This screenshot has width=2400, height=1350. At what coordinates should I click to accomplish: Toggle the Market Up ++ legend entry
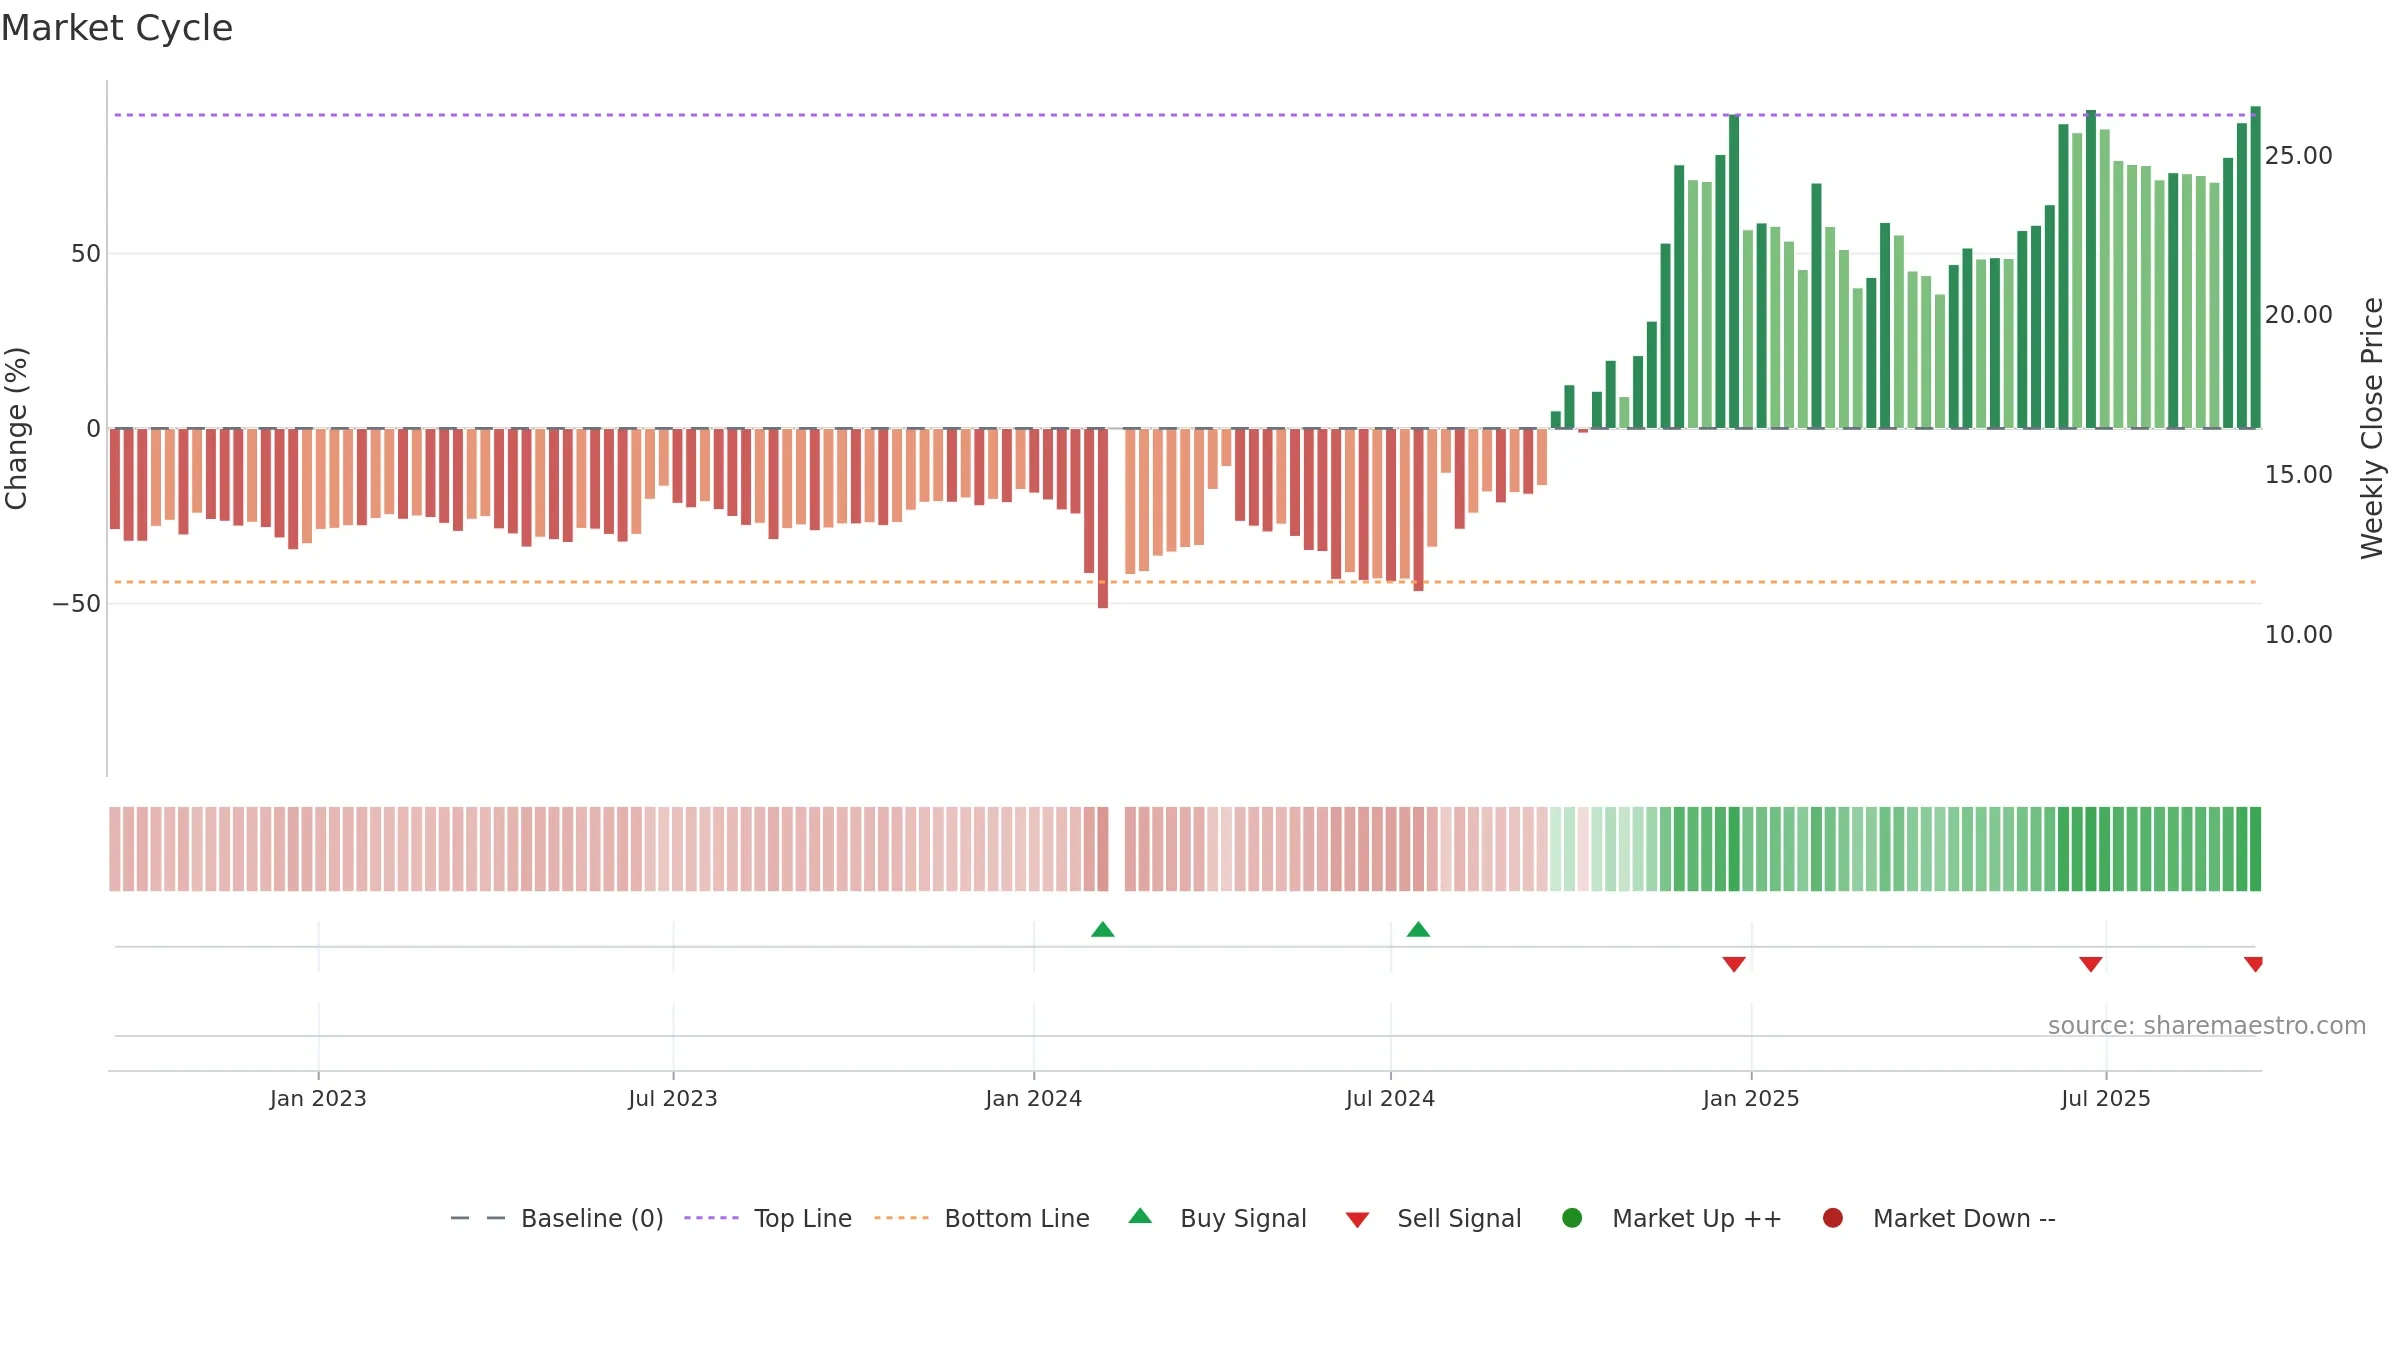(x=1672, y=1218)
